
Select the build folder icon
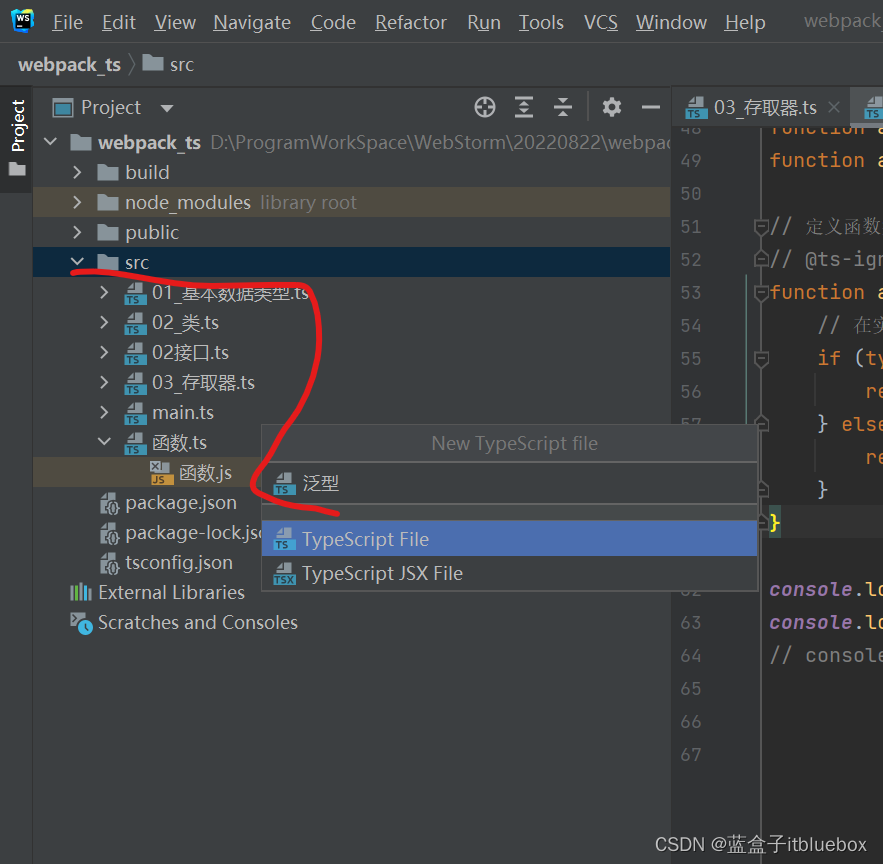click(108, 172)
